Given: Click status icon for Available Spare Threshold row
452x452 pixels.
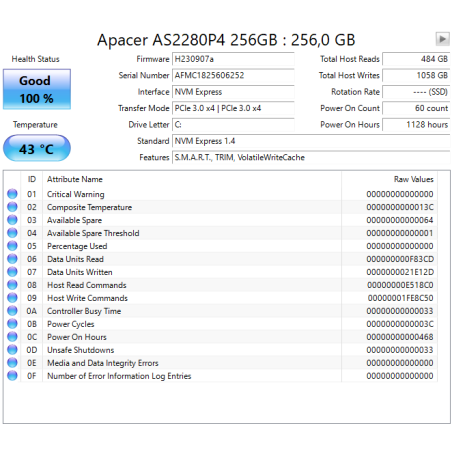Looking at the screenshot, I should (x=12, y=233).
